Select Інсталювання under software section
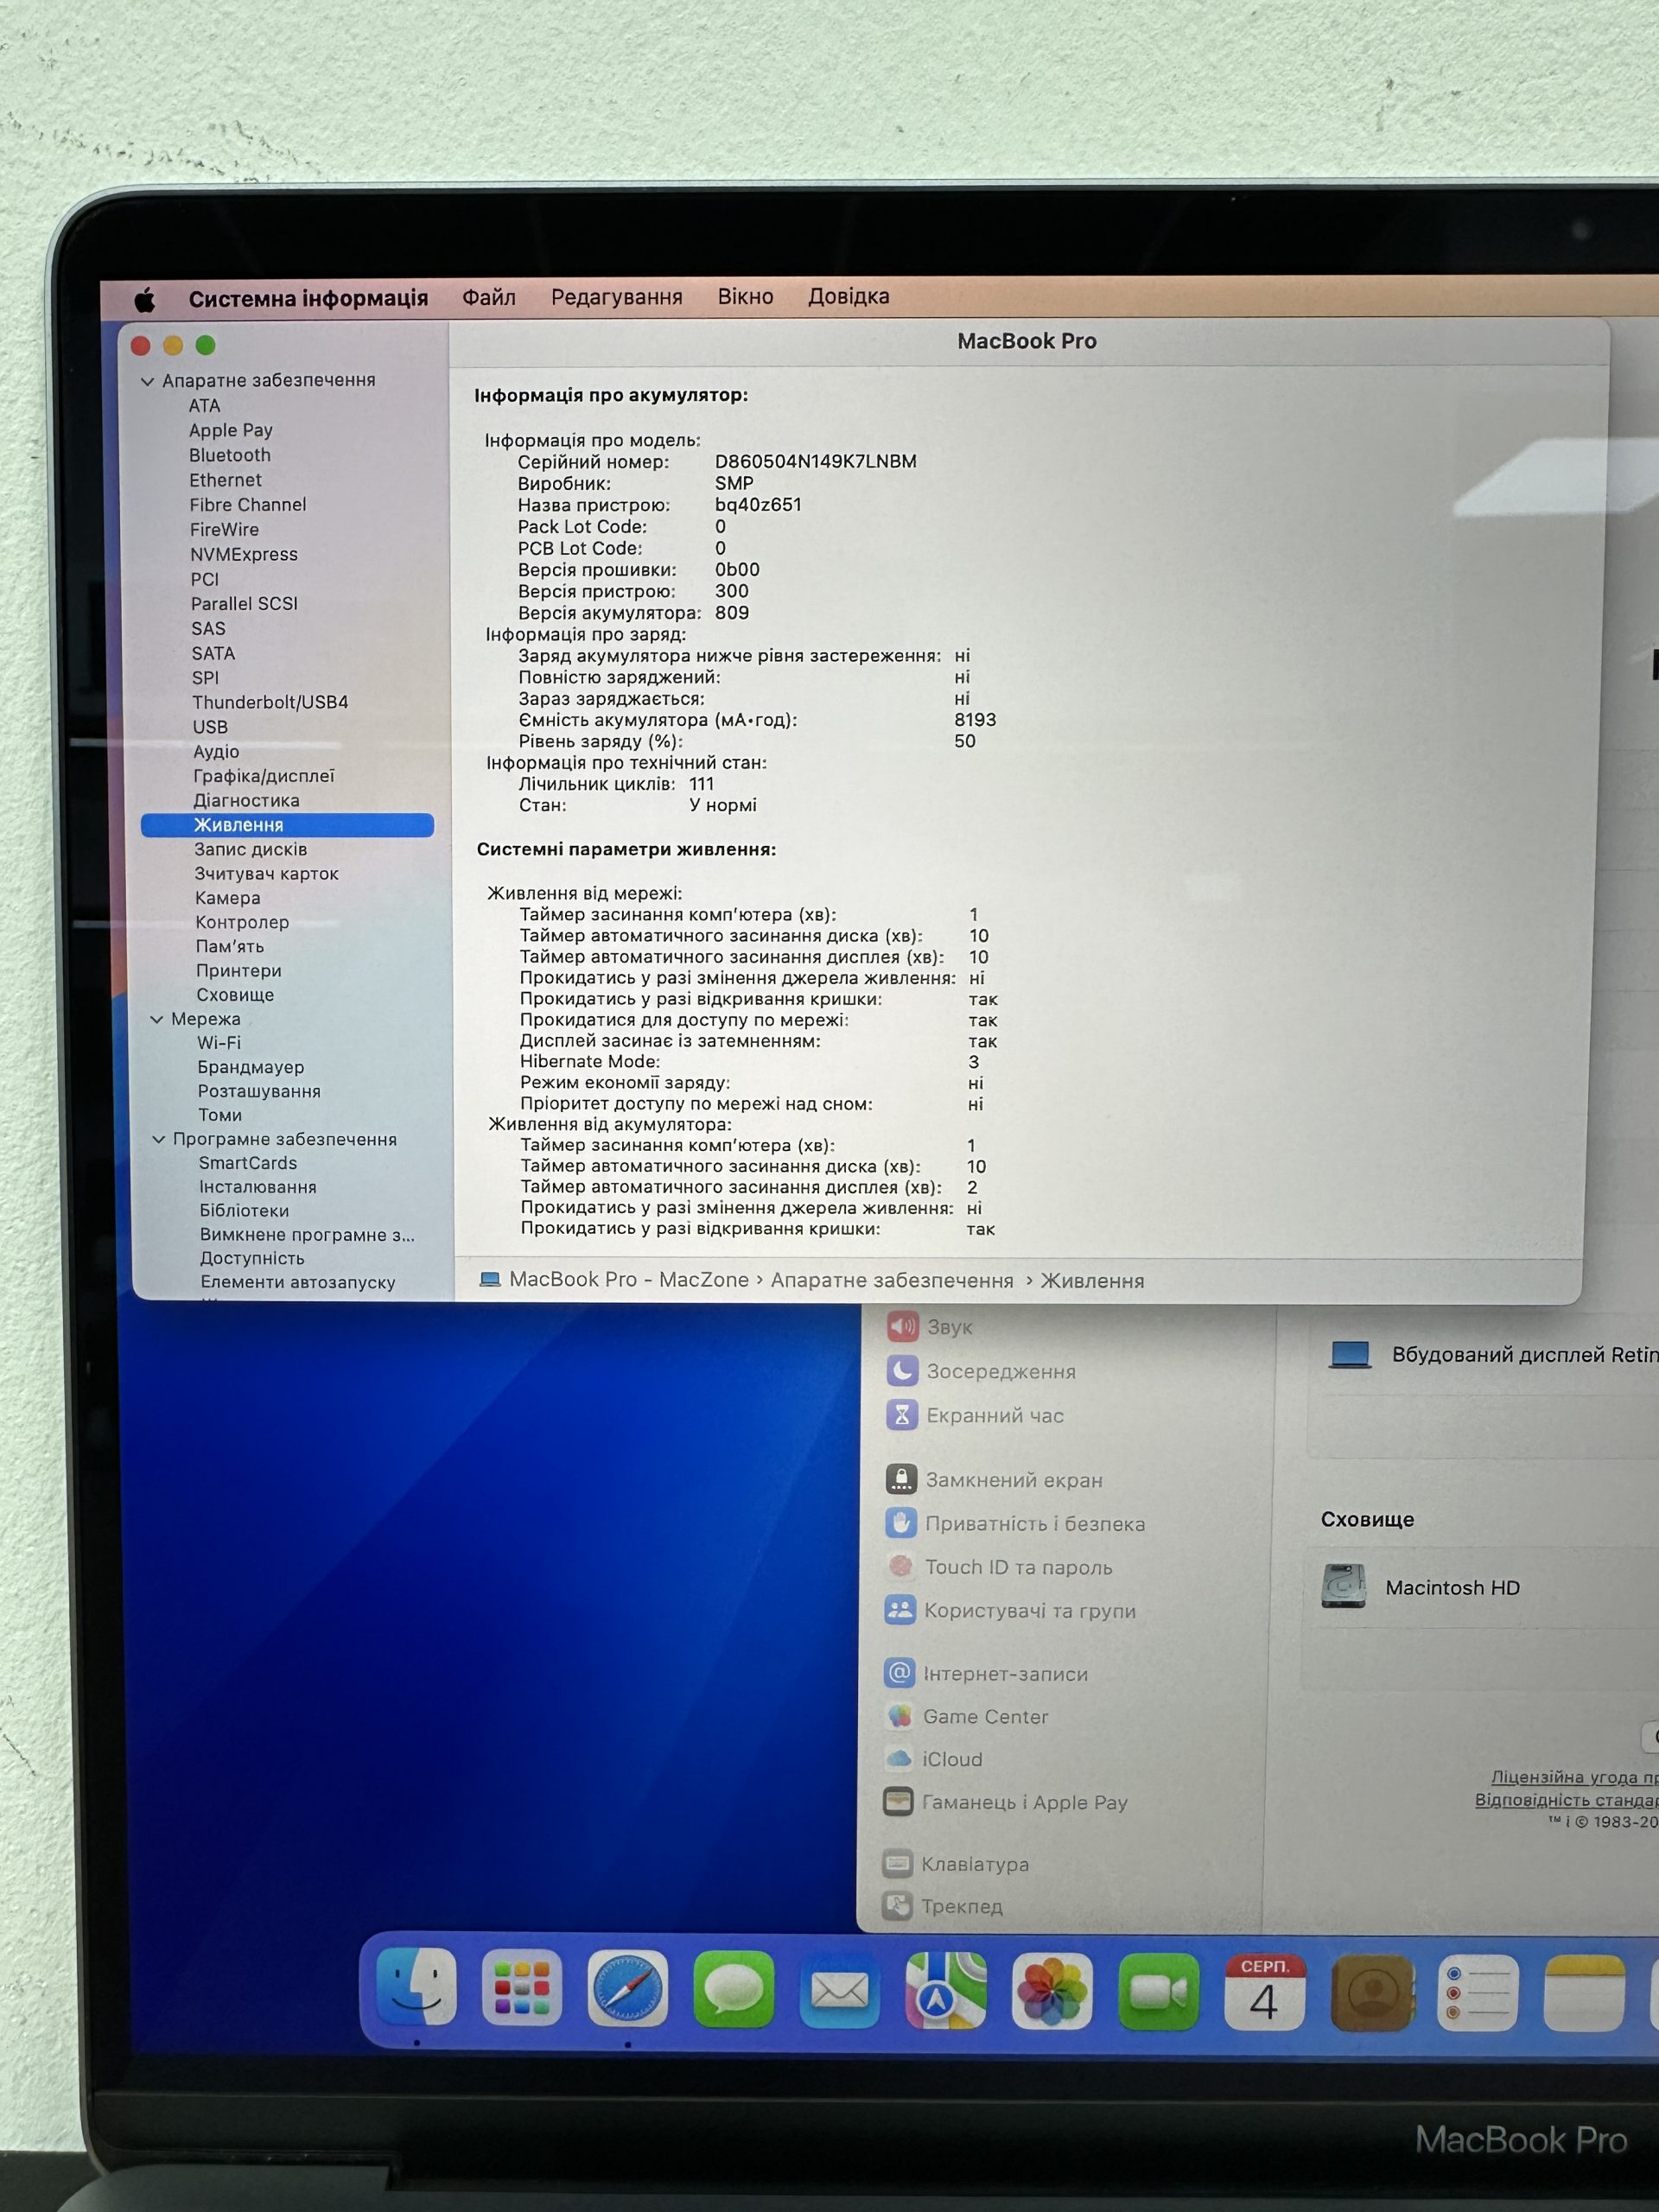 point(258,1187)
